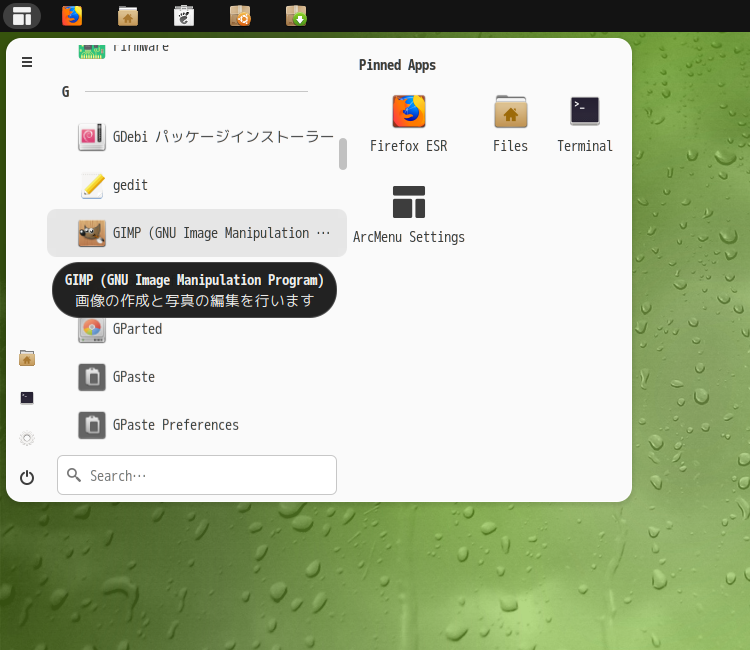The image size is (750, 650).
Task: Click the Search input field
Action: tap(197, 475)
